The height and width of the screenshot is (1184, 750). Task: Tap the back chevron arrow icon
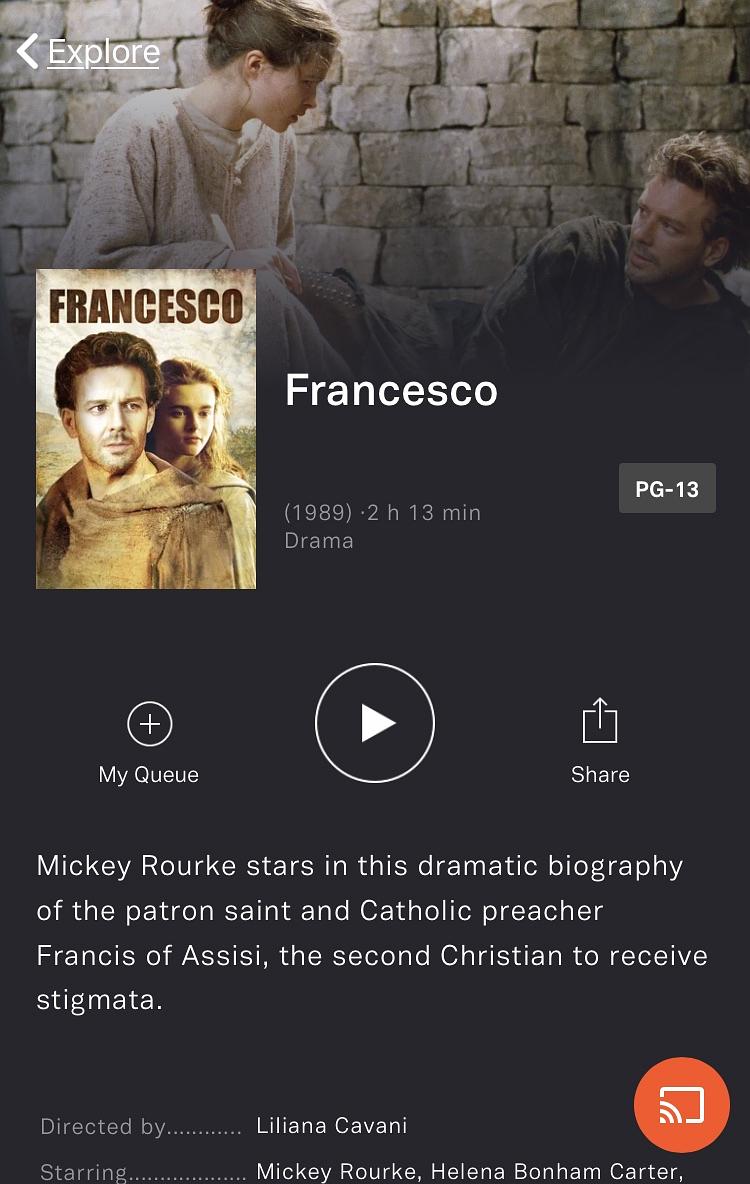pos(27,51)
